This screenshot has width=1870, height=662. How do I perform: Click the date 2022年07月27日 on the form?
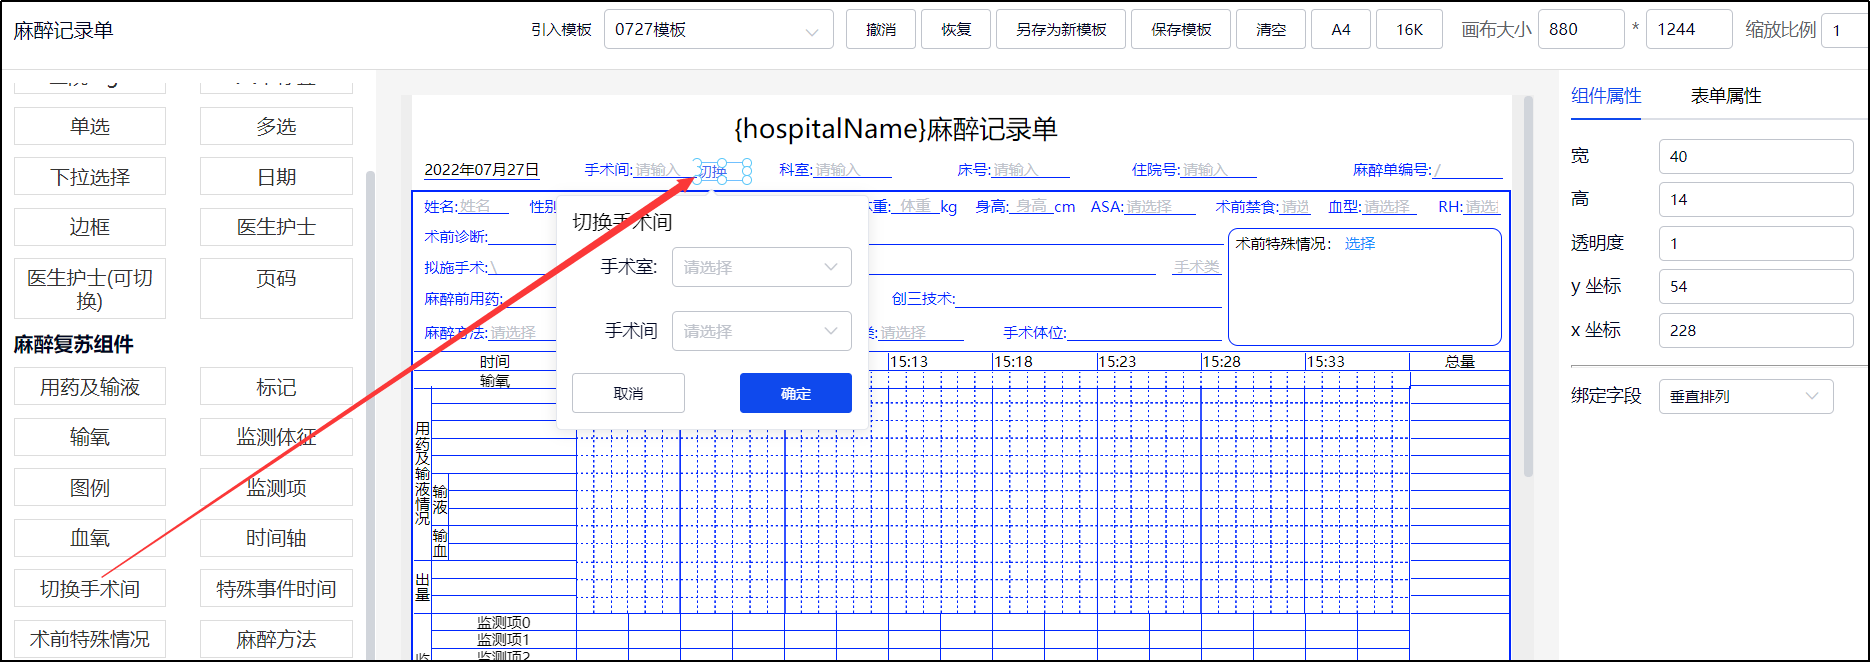tap(482, 170)
